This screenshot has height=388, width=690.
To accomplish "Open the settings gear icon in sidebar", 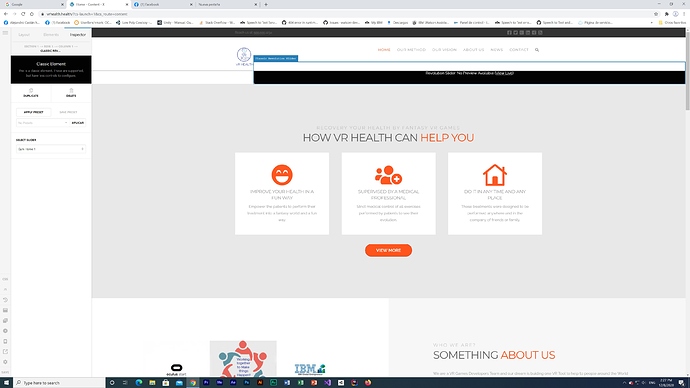I will click(x=5, y=362).
